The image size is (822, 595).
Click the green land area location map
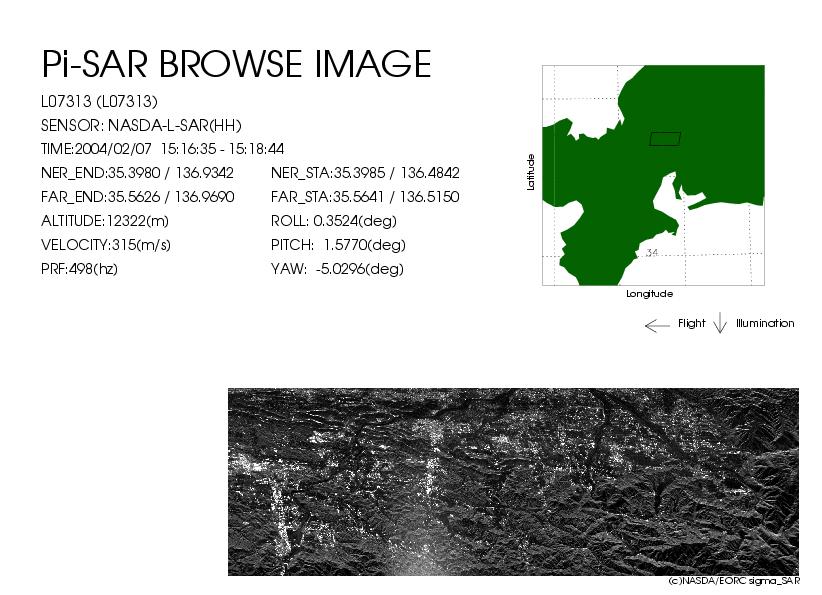pyautogui.click(x=653, y=175)
